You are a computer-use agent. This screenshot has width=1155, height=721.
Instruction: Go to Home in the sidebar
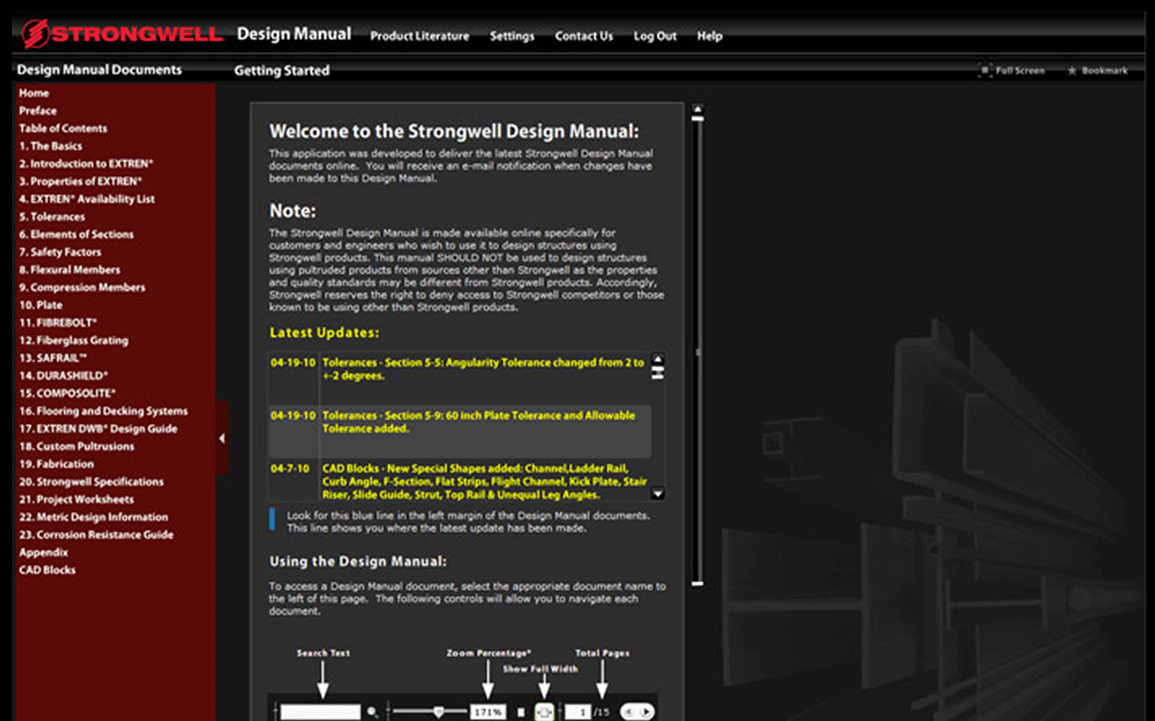coord(34,93)
